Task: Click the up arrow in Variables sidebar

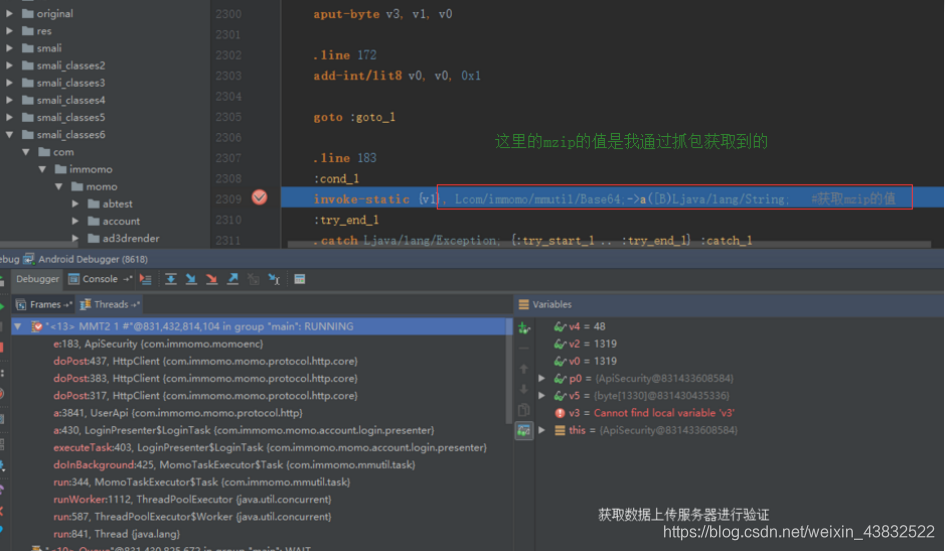Action: 524,368
